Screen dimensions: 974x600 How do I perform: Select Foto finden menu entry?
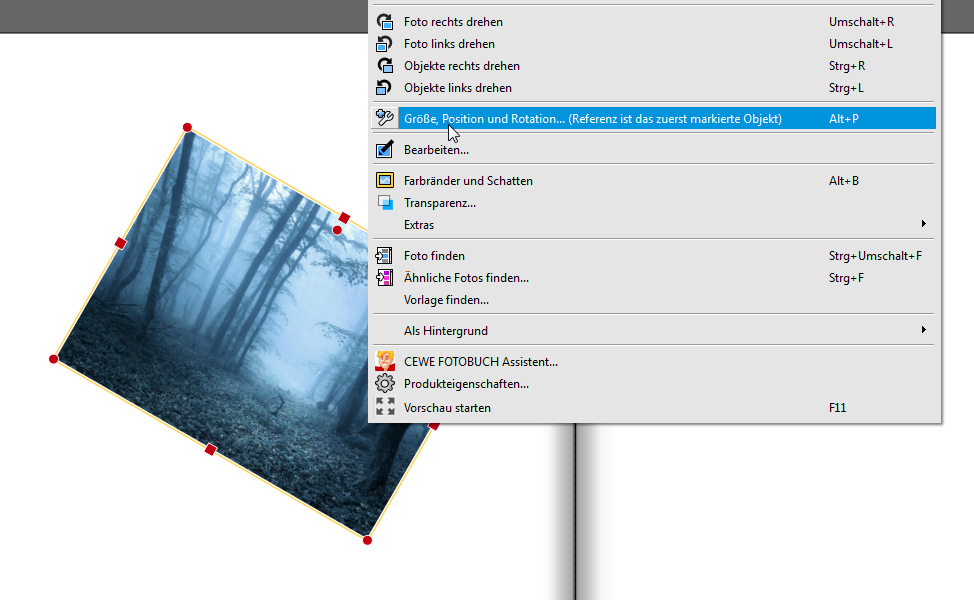pyautogui.click(x=654, y=255)
